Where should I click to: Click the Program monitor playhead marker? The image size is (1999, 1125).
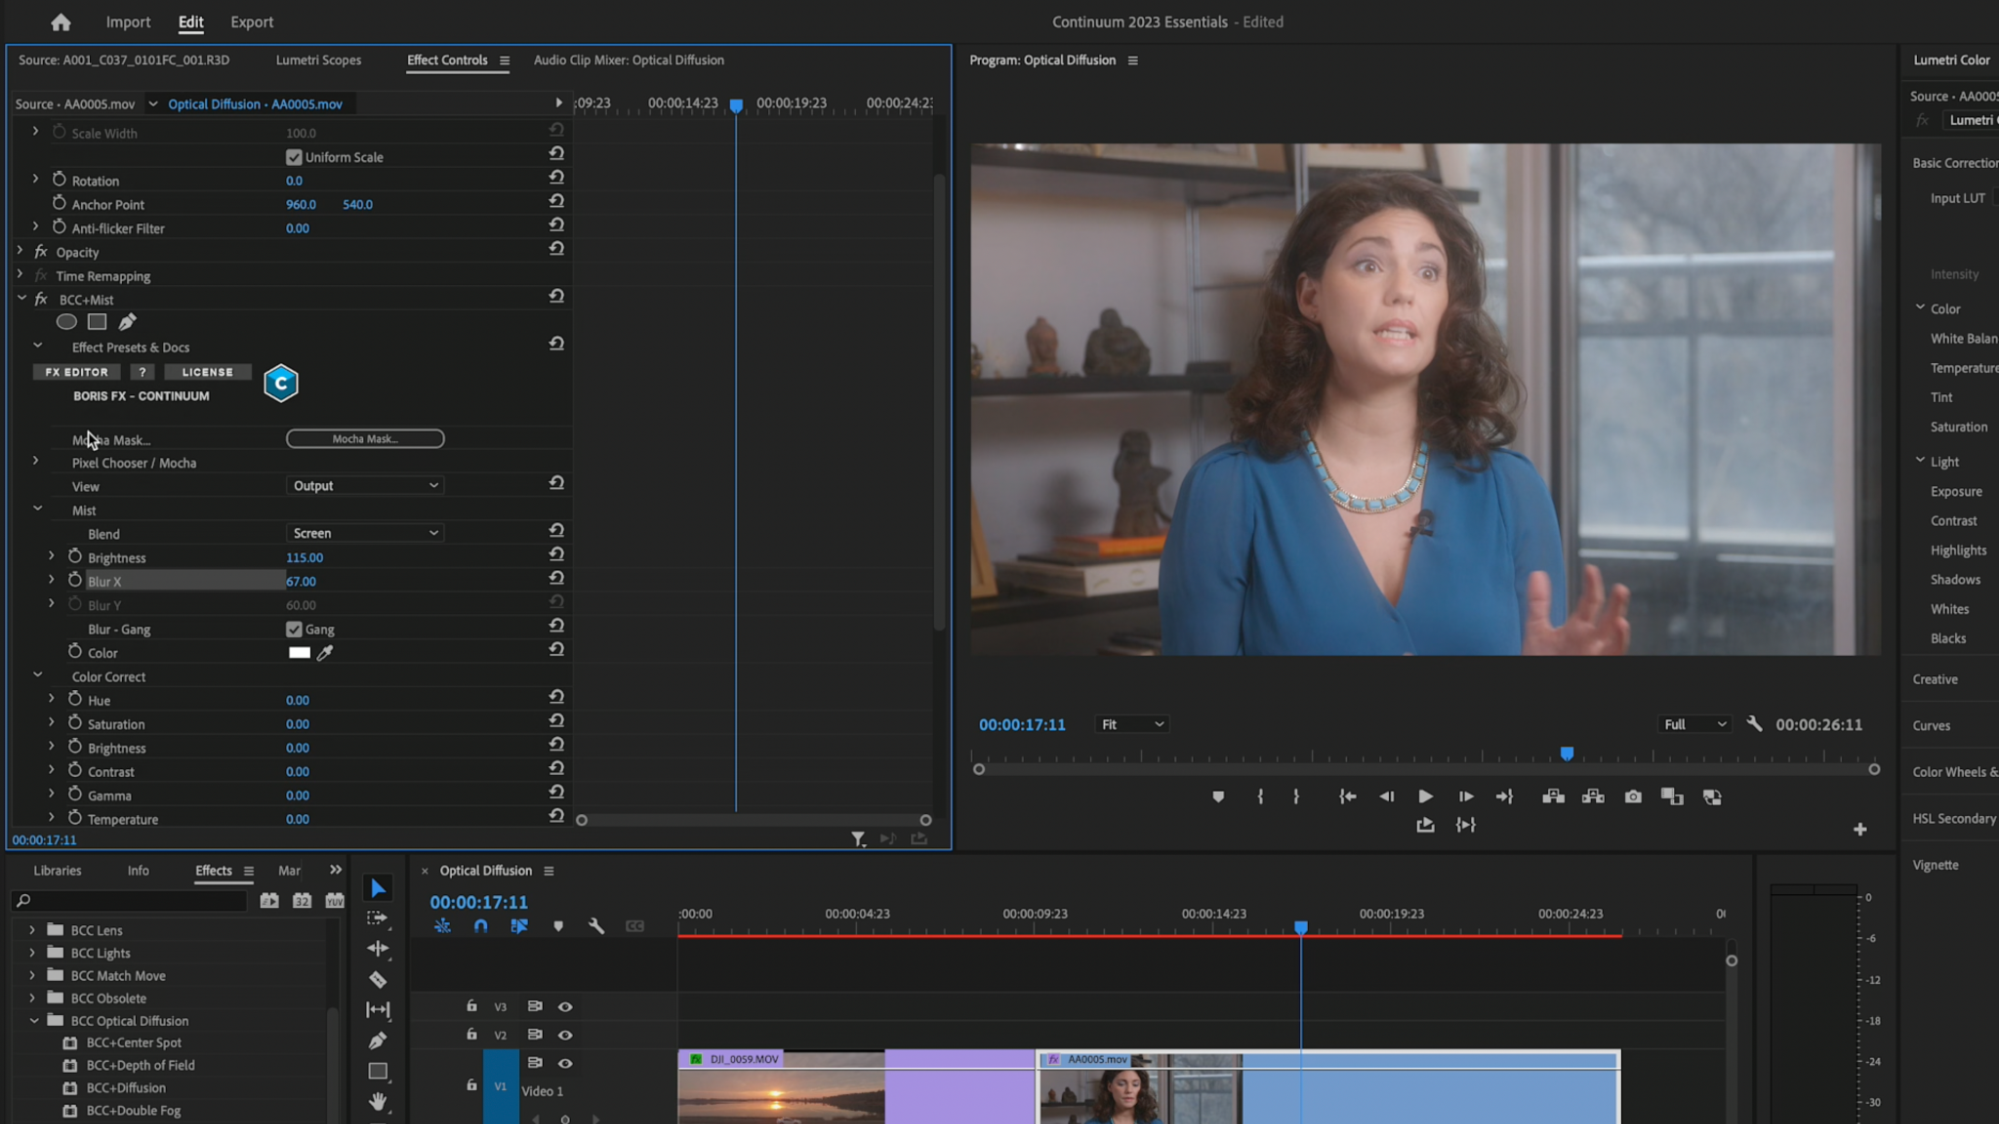click(1567, 754)
